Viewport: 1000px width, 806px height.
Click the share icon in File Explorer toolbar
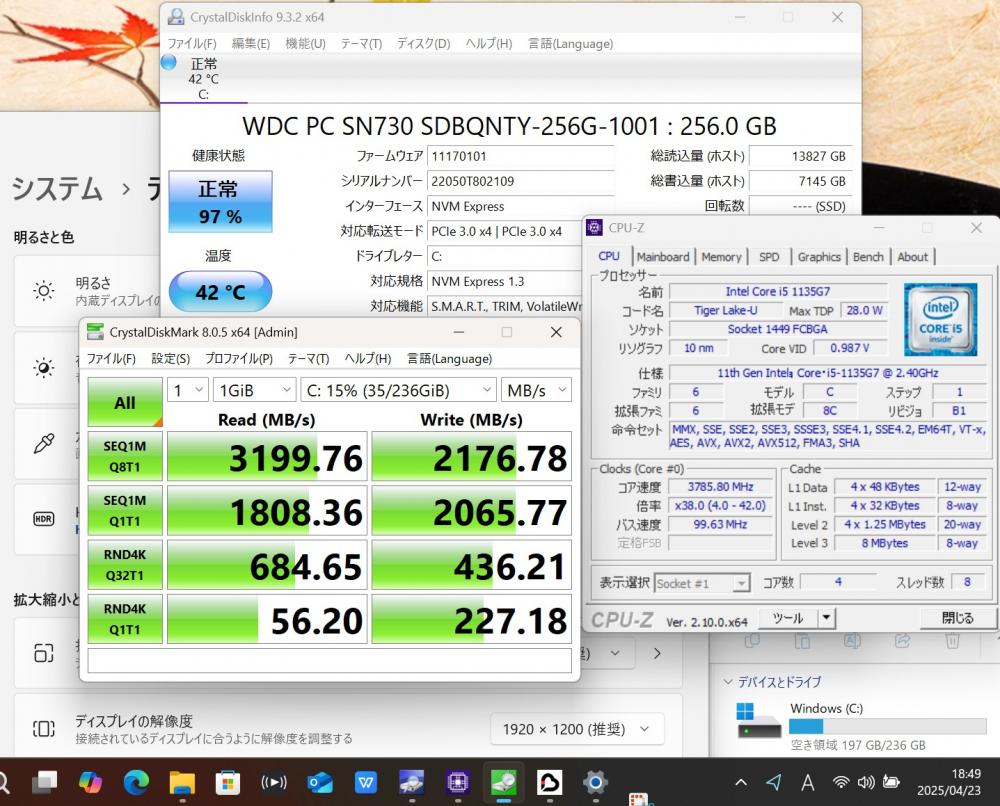[902, 640]
